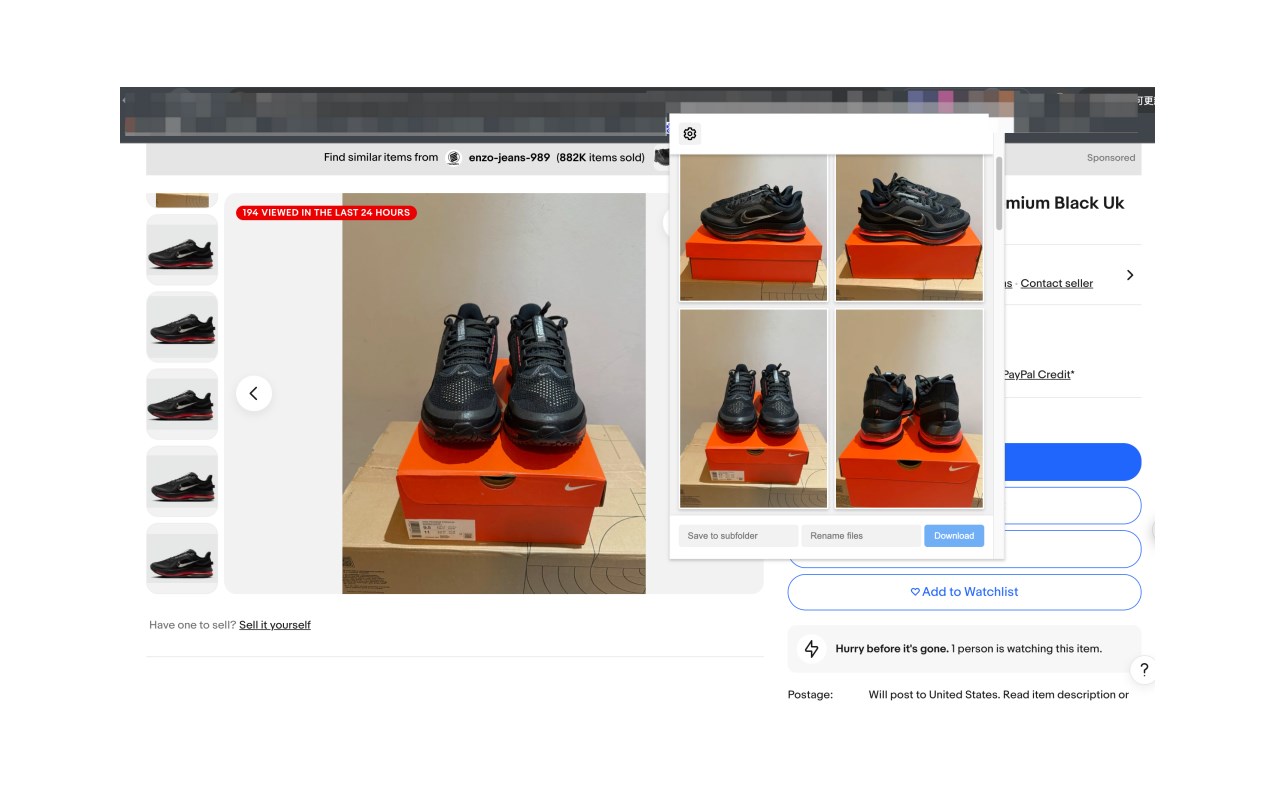Click the previous image arrow on gallery
The height and width of the screenshot is (800, 1280).
tap(254, 393)
